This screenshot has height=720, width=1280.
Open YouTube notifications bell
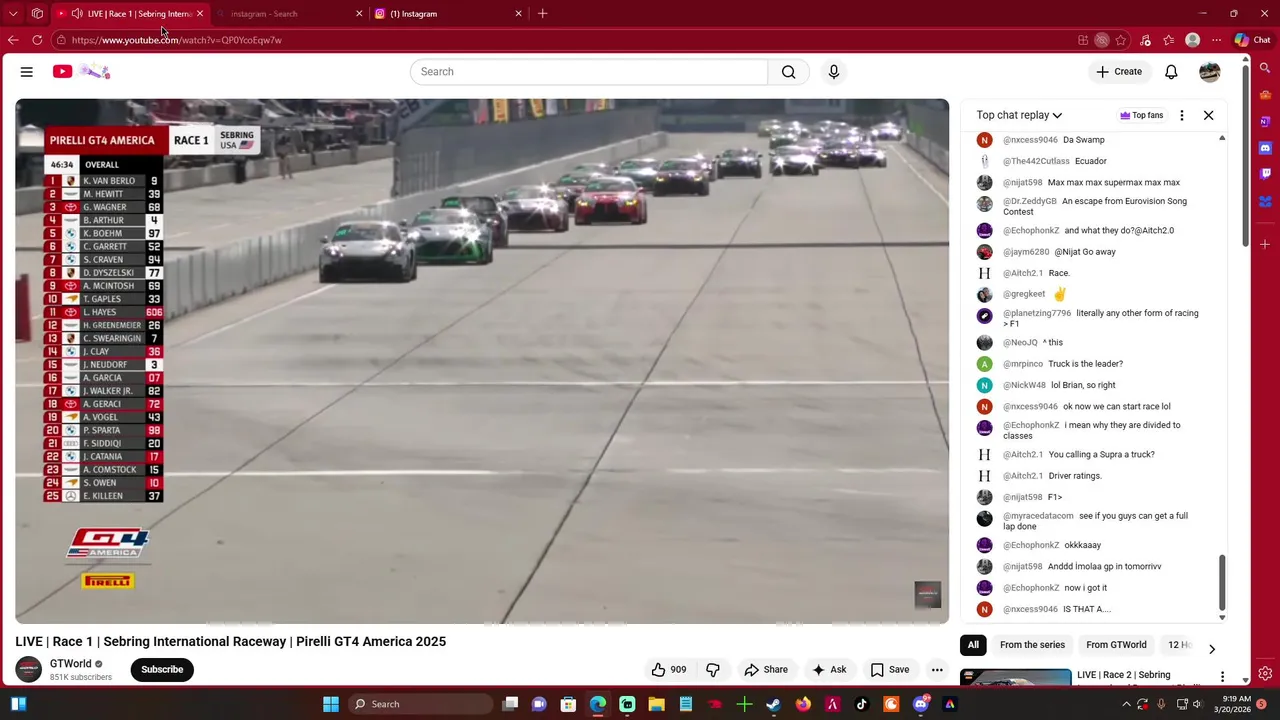click(x=1171, y=72)
